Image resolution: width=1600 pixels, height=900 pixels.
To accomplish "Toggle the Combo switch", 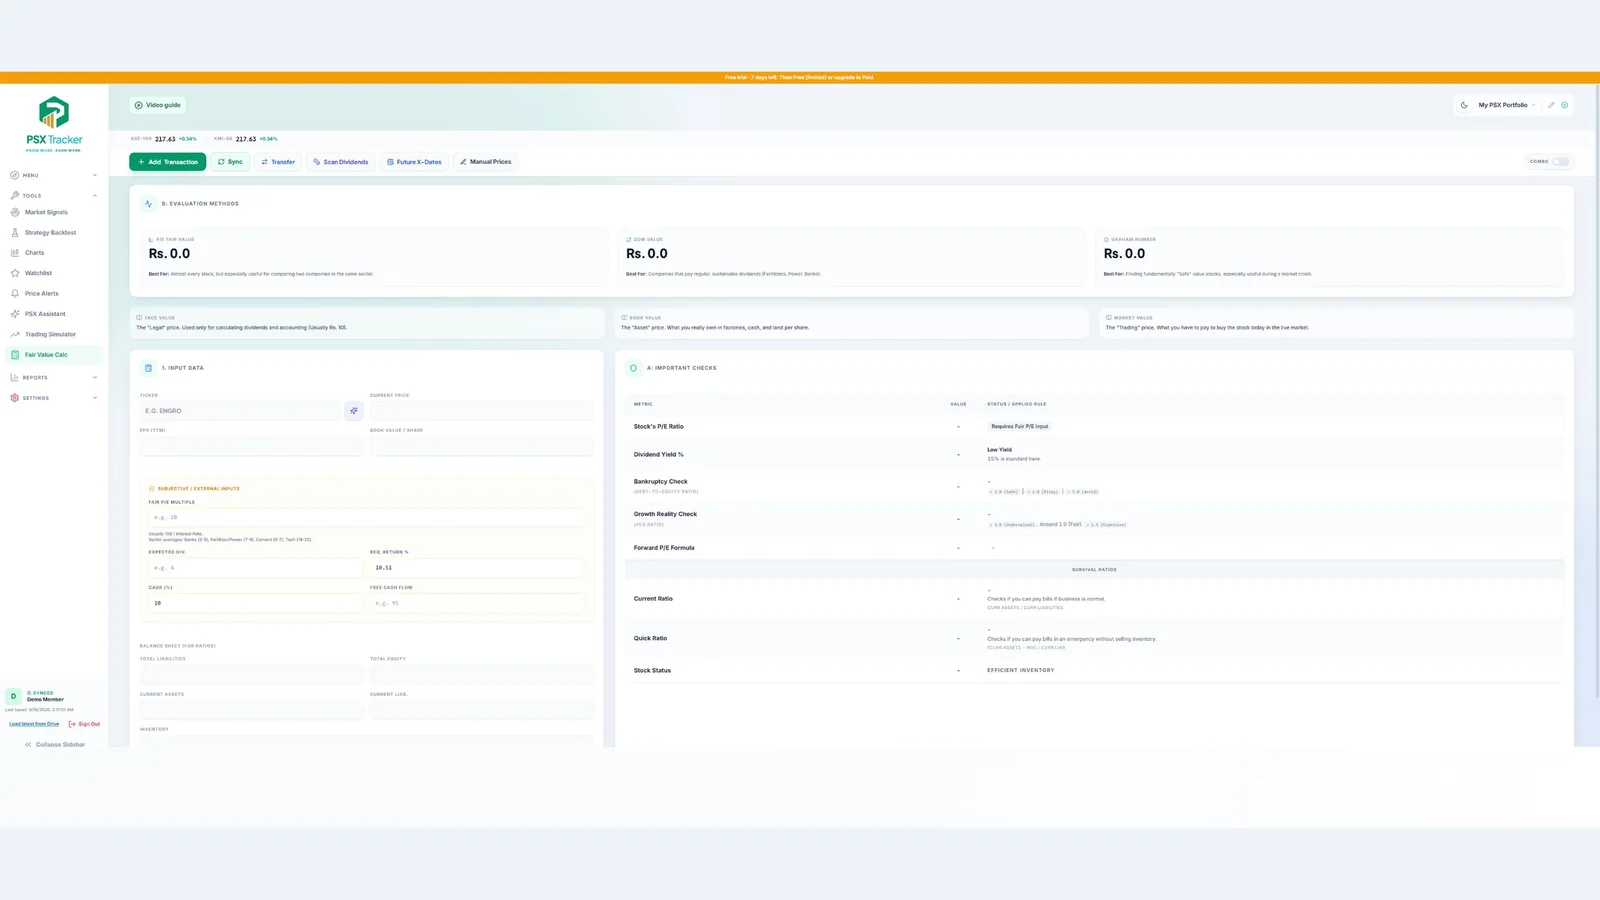I will click(1560, 162).
